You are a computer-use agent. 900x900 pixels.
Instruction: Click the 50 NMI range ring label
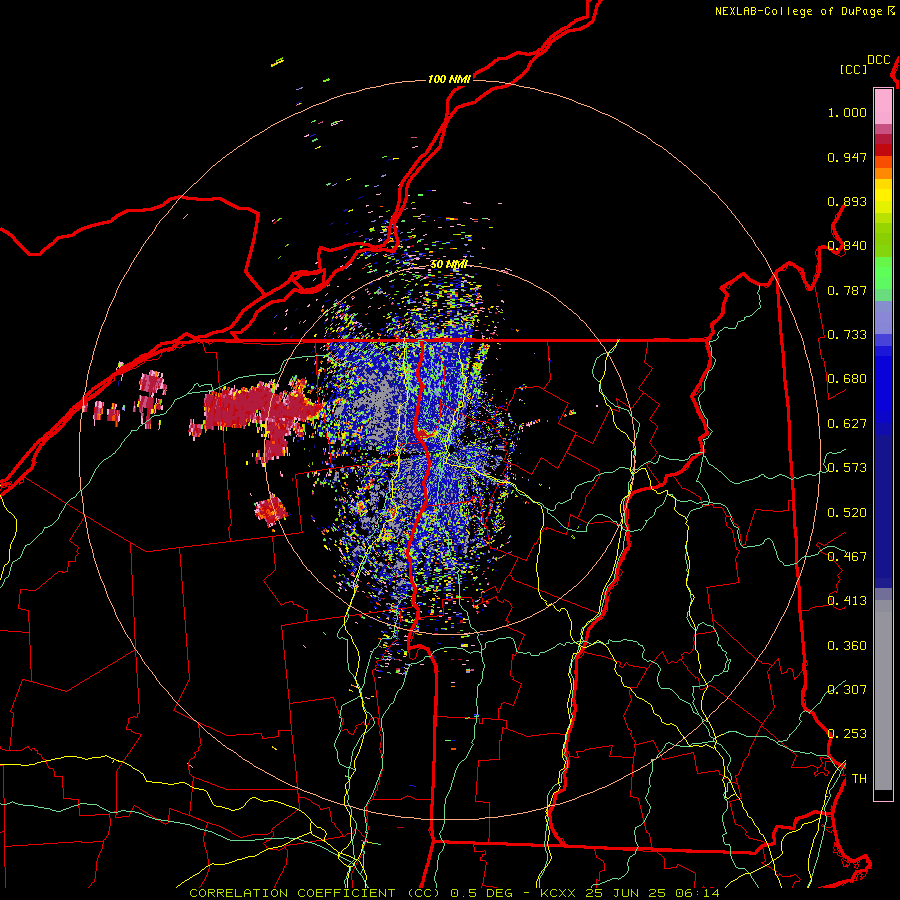449,265
